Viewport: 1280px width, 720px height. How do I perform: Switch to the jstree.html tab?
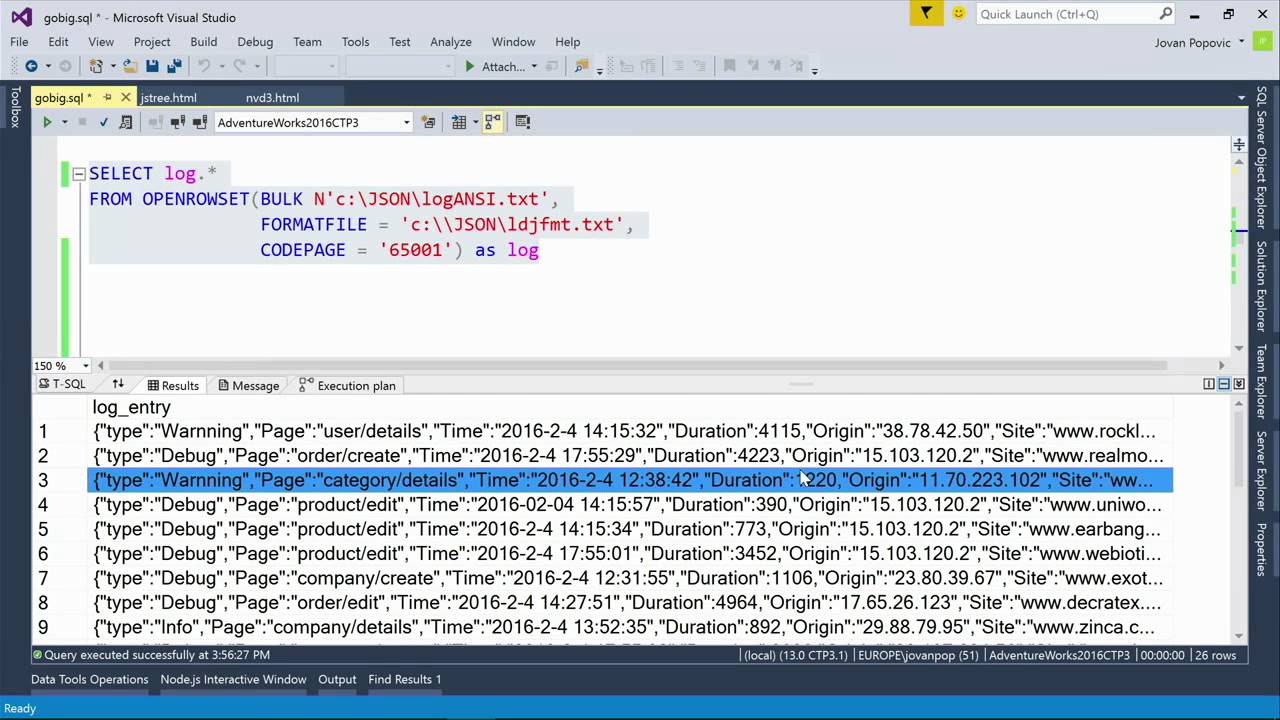coord(169,98)
